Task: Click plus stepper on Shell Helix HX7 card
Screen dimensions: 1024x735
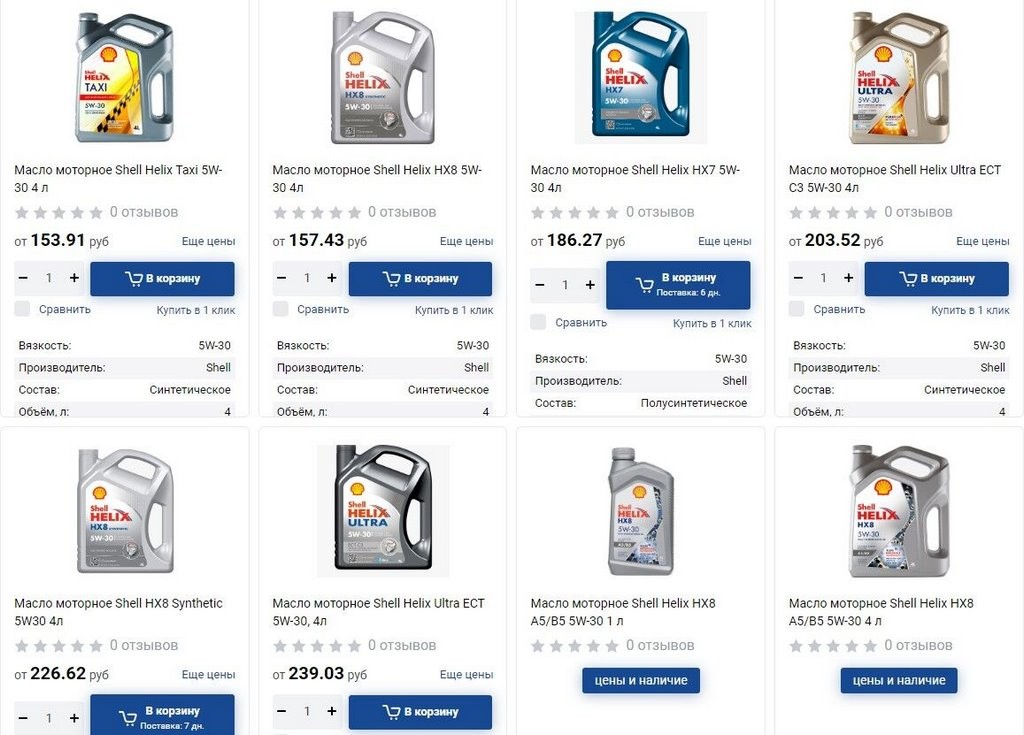Action: 590,285
